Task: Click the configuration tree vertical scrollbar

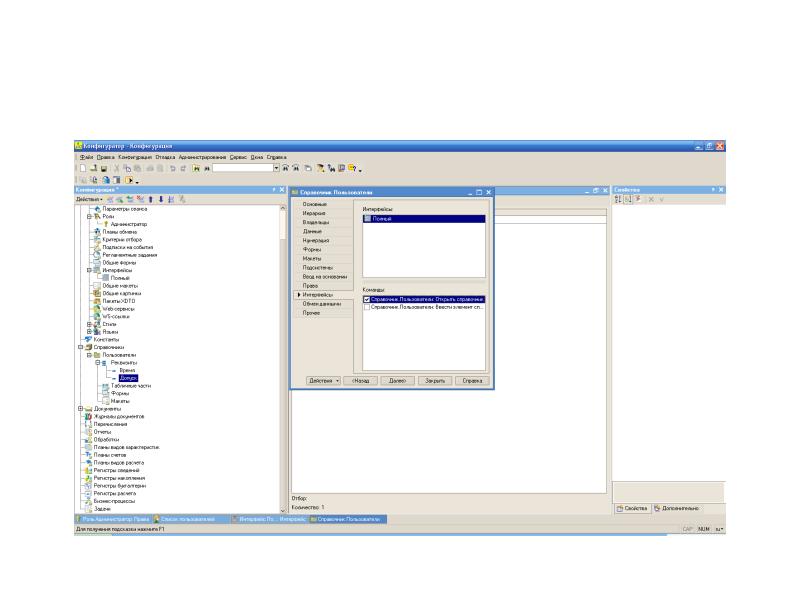Action: [283, 358]
